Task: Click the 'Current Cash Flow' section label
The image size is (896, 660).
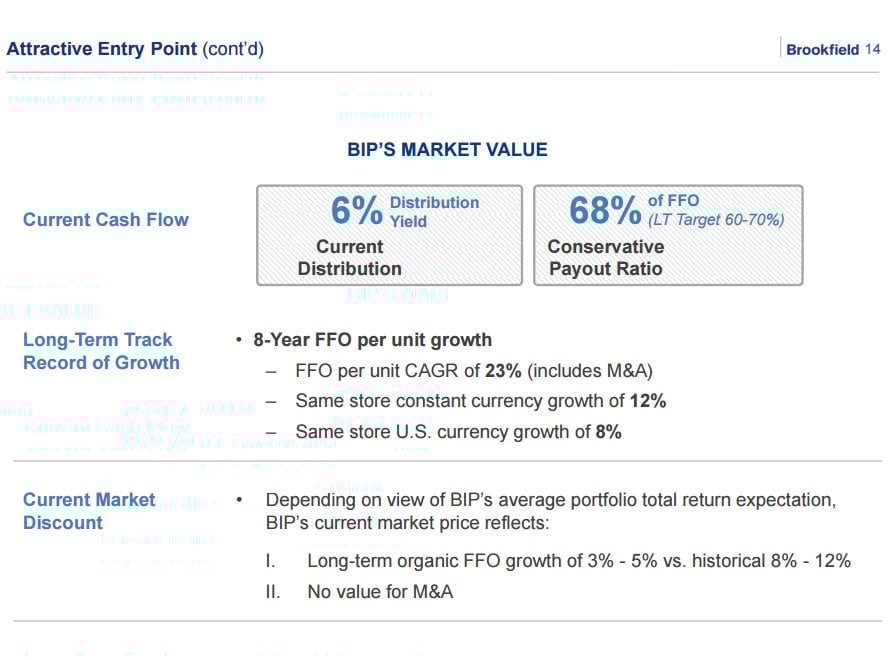Action: tap(106, 220)
